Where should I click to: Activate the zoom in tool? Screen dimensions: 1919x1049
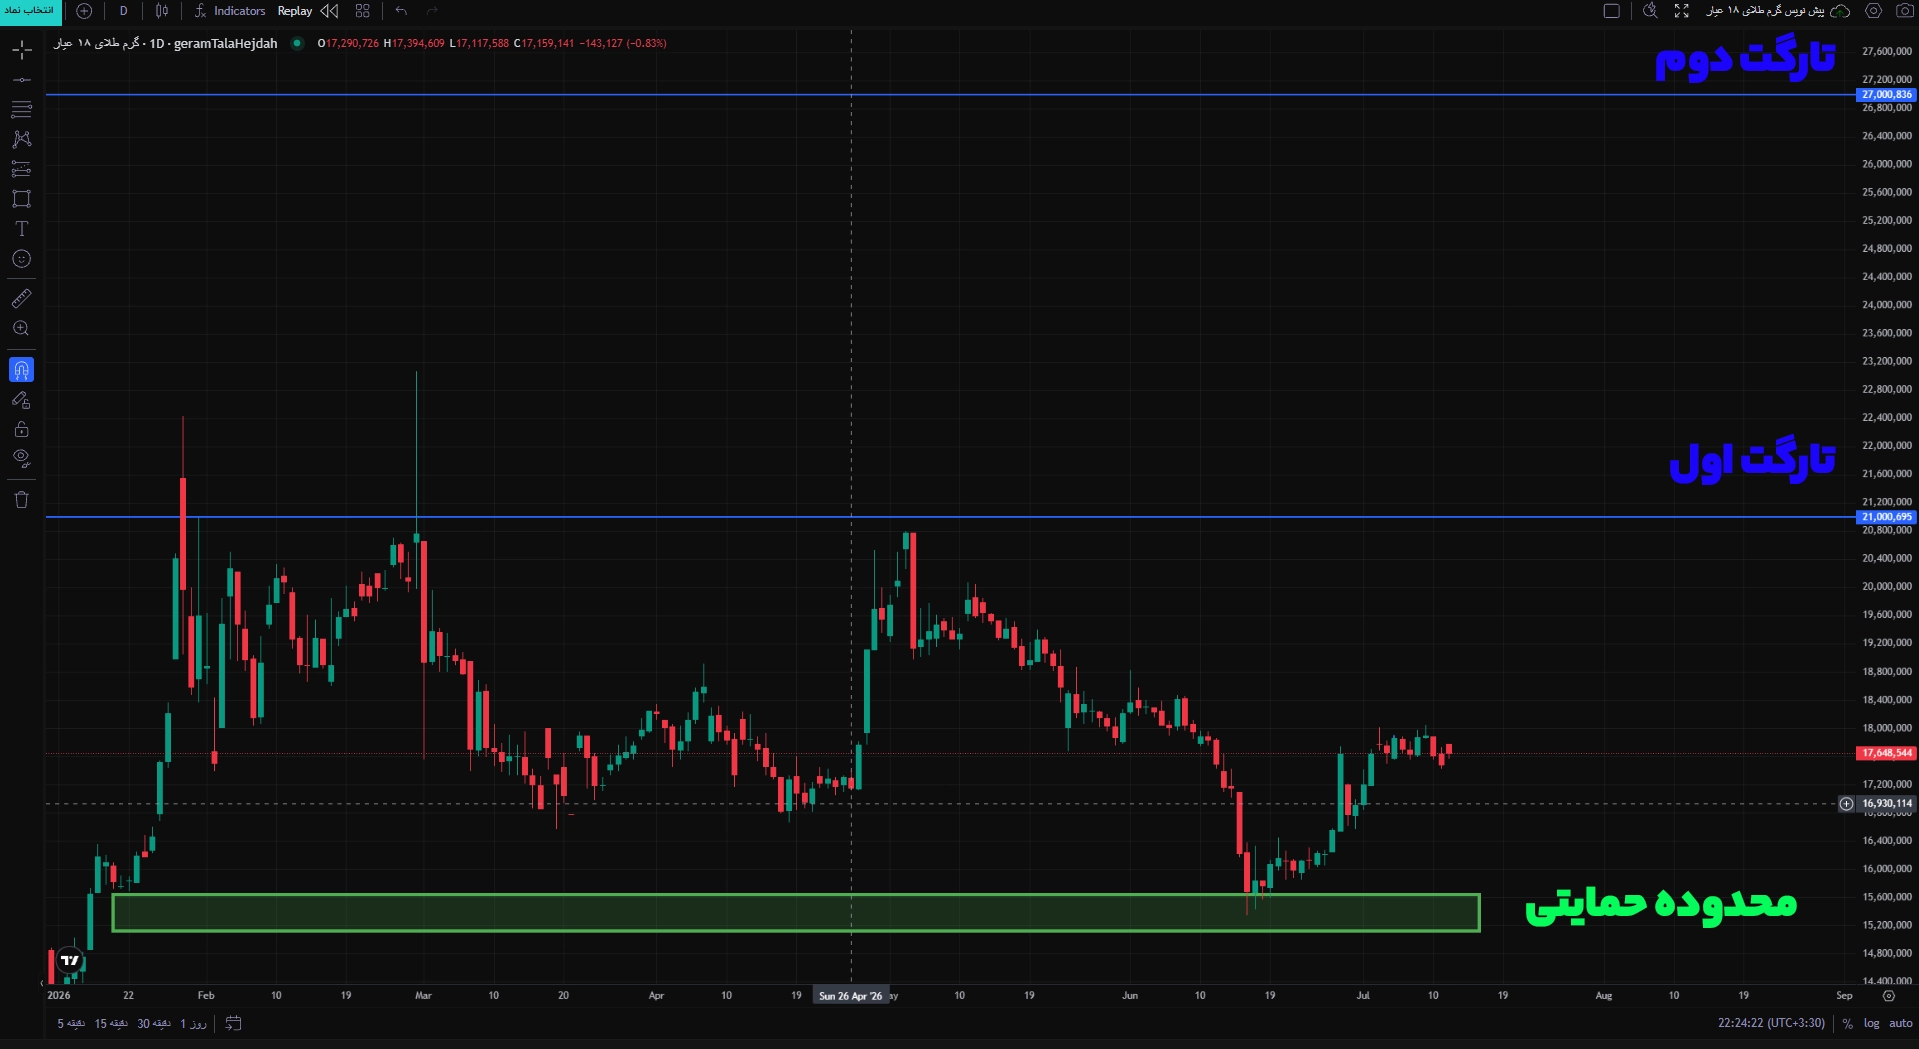pos(22,328)
